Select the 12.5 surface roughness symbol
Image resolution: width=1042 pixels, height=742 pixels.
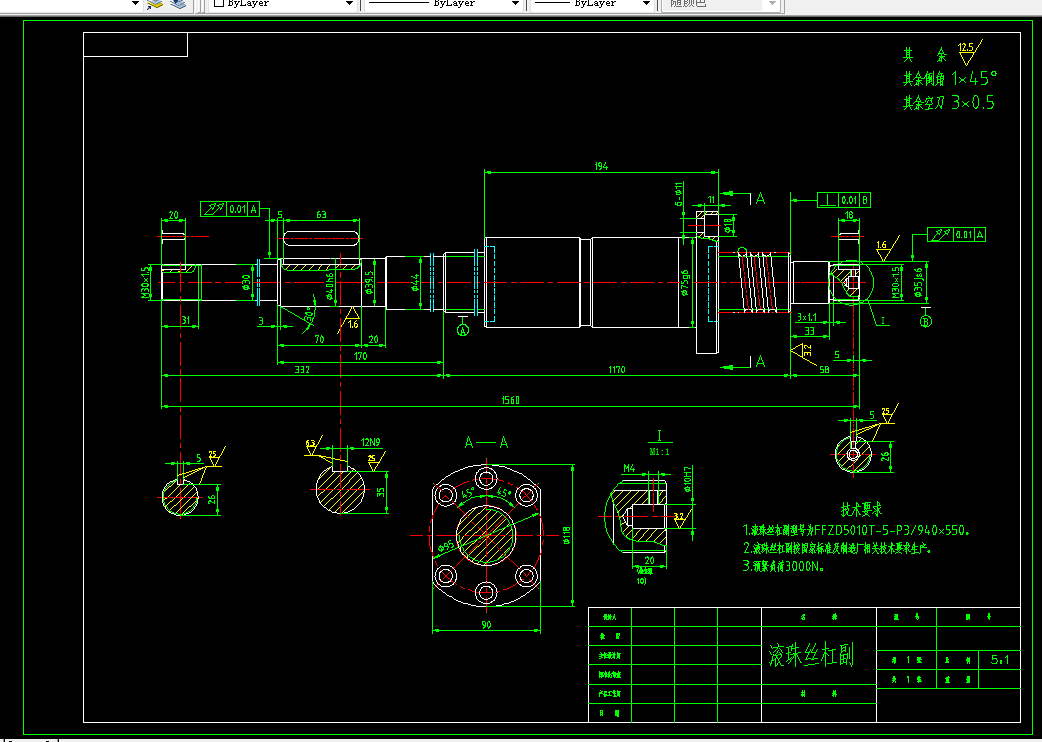pos(968,52)
